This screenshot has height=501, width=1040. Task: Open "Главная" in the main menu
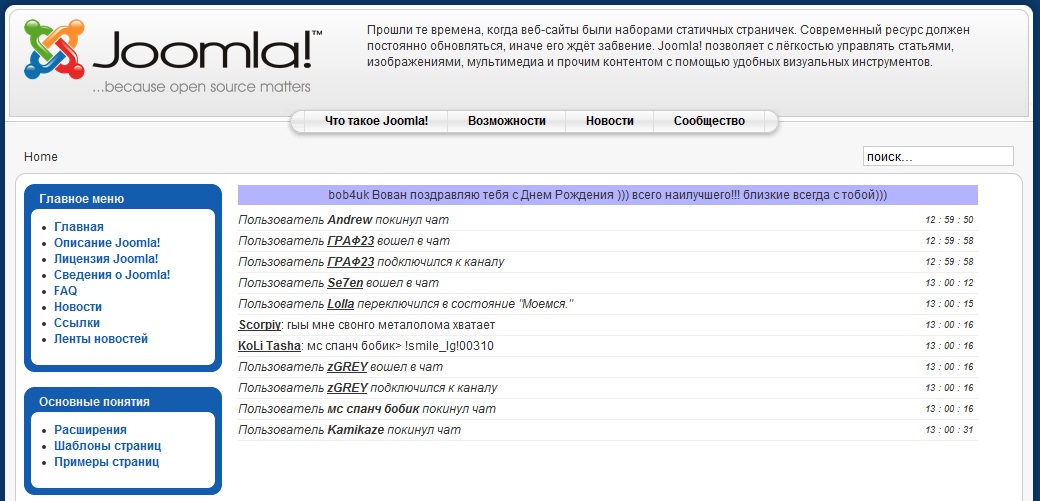pyautogui.click(x=79, y=227)
